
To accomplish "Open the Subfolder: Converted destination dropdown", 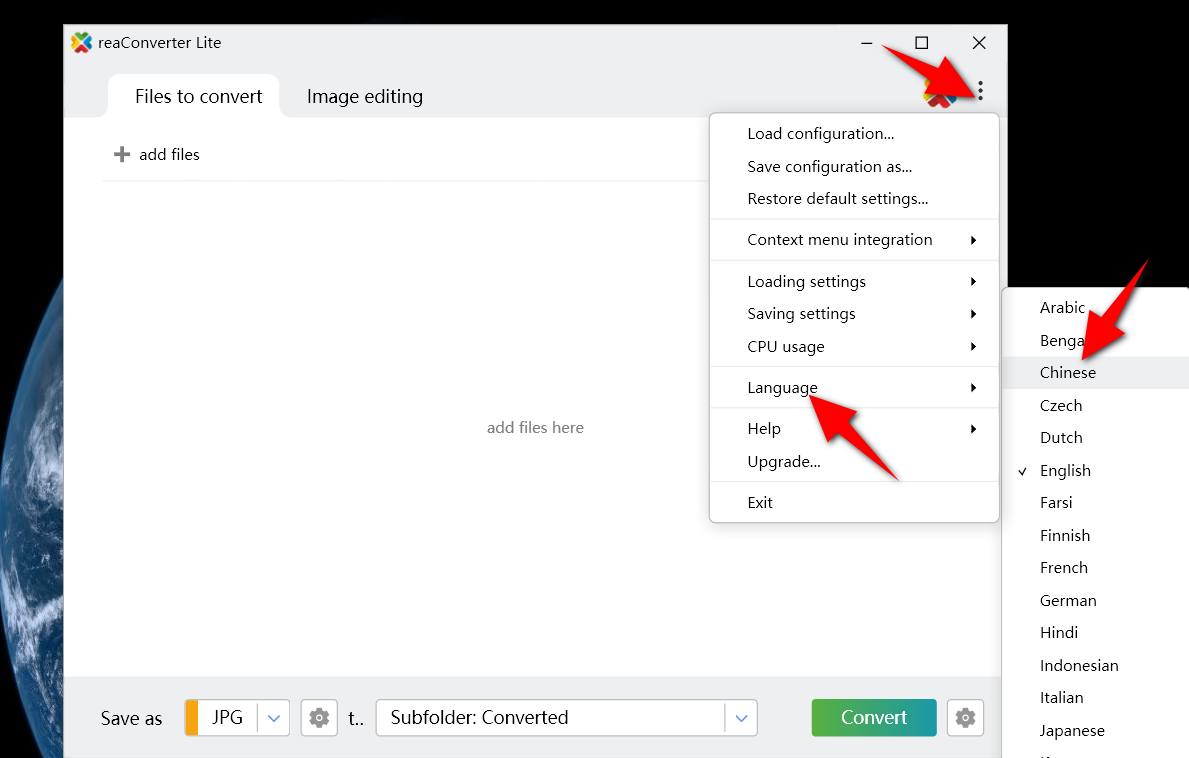I will click(x=740, y=717).
